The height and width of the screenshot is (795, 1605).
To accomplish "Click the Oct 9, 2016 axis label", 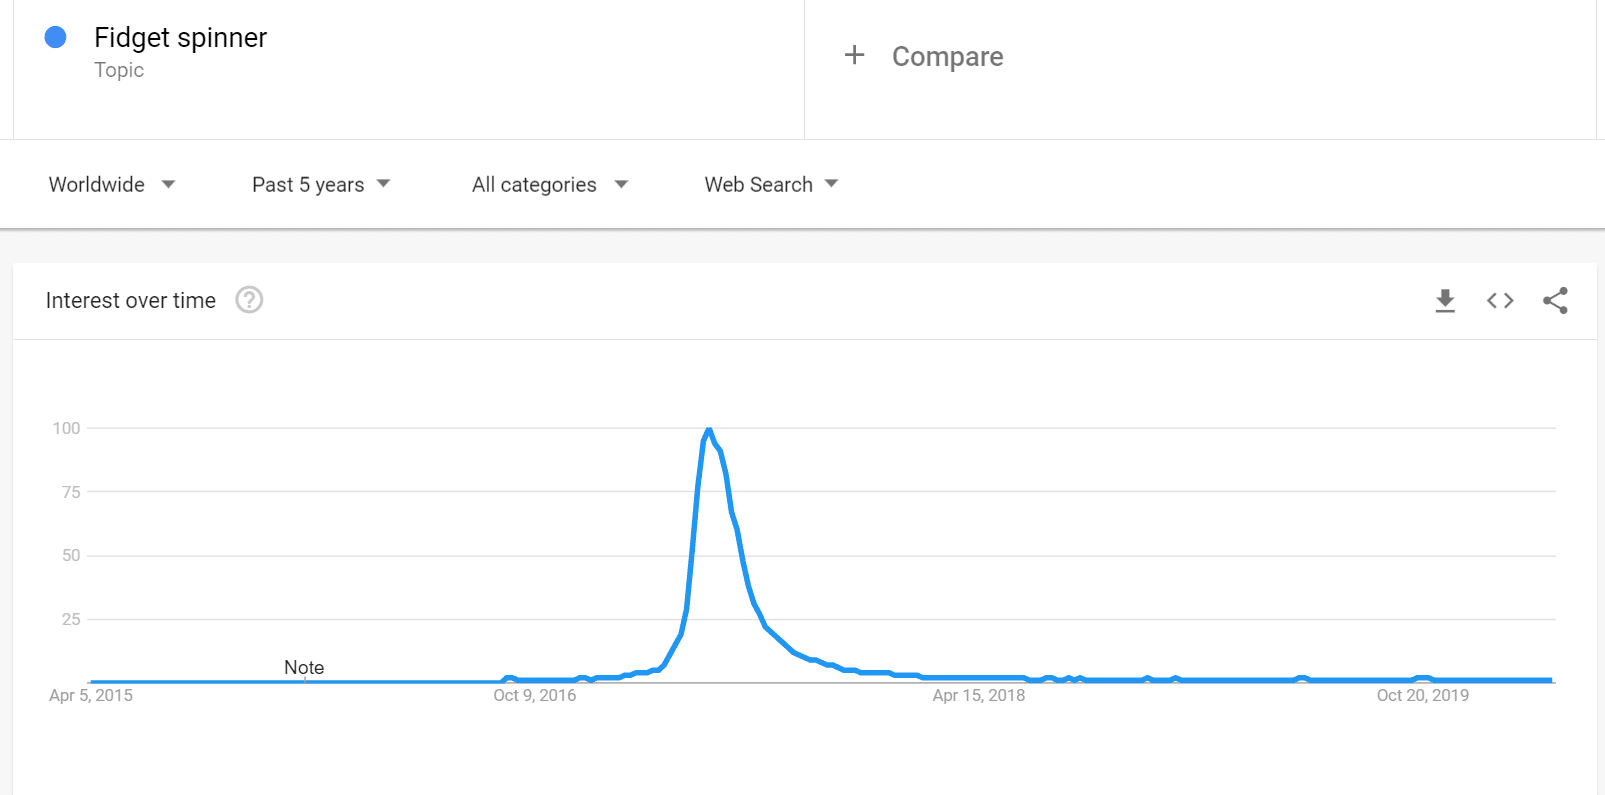I will 535,695.
